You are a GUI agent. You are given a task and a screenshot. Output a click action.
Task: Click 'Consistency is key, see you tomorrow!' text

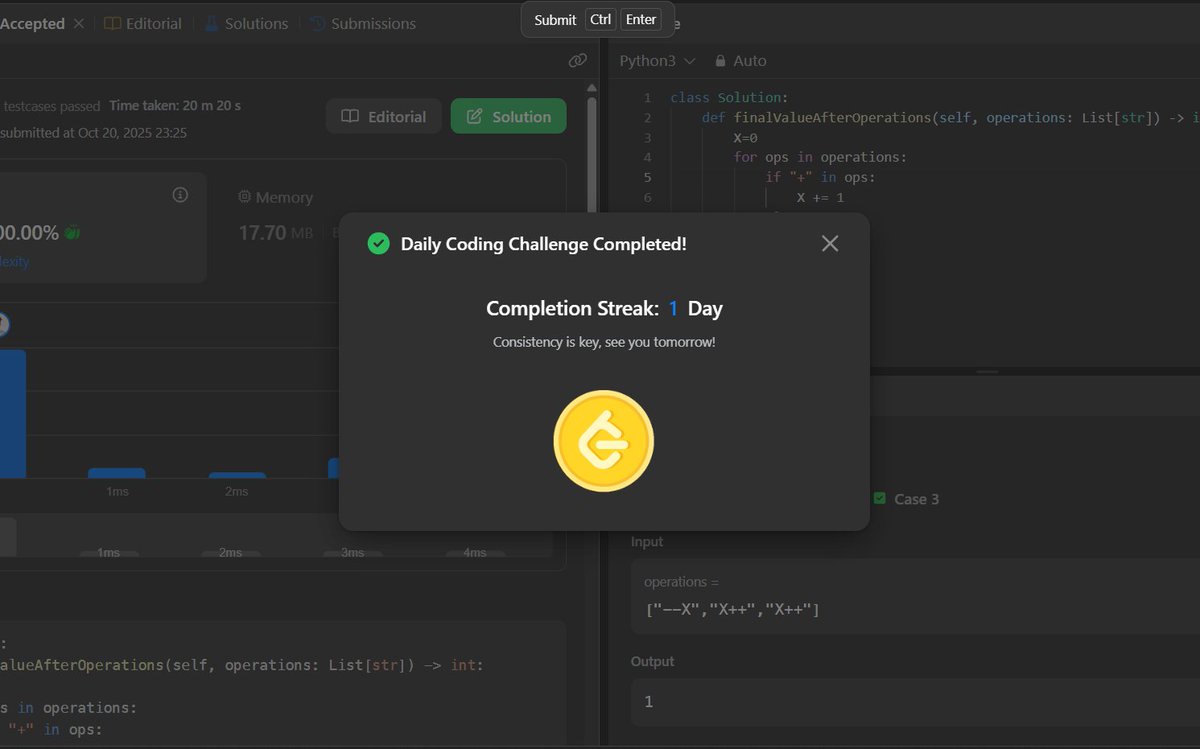[x=604, y=342]
